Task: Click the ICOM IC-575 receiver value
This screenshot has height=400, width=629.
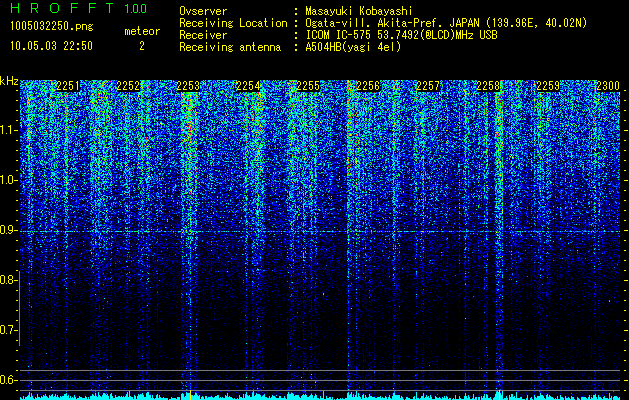Action: [x=401, y=35]
